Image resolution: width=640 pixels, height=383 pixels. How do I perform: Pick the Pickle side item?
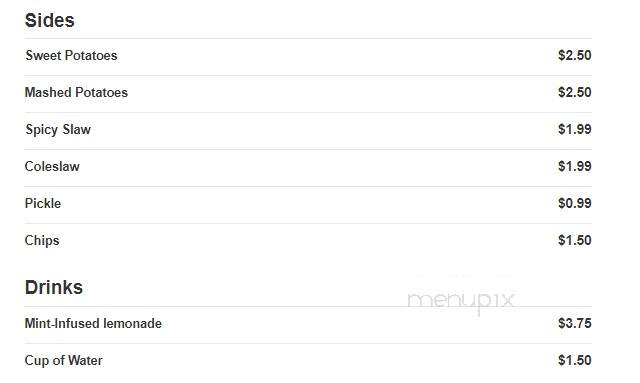pyautogui.click(x=43, y=203)
